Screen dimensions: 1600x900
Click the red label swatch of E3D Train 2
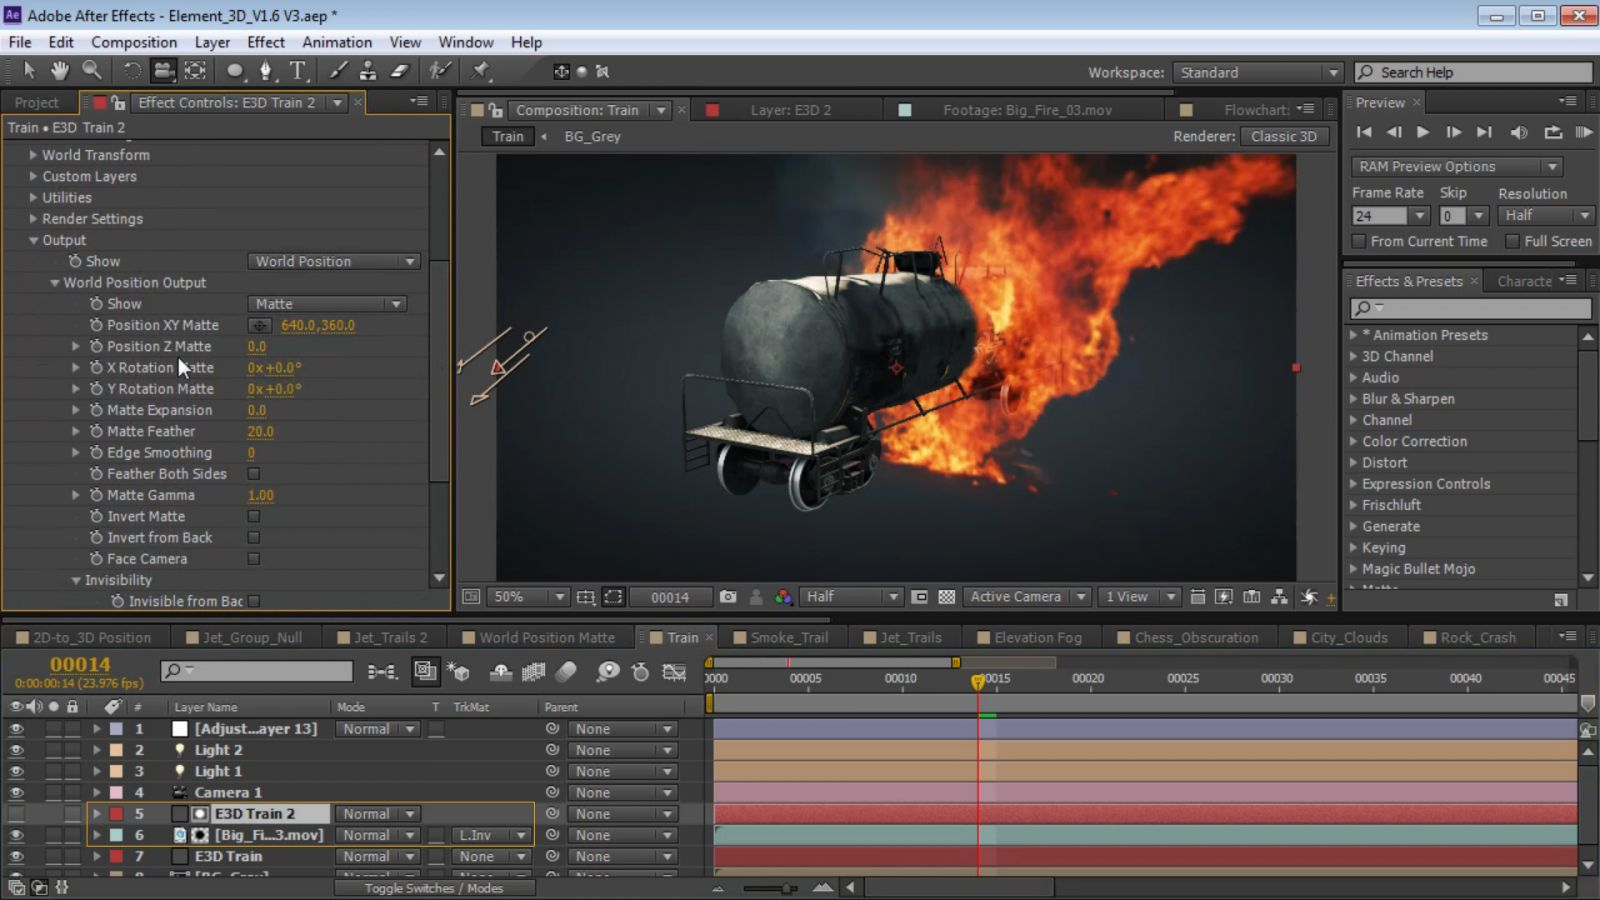116,814
